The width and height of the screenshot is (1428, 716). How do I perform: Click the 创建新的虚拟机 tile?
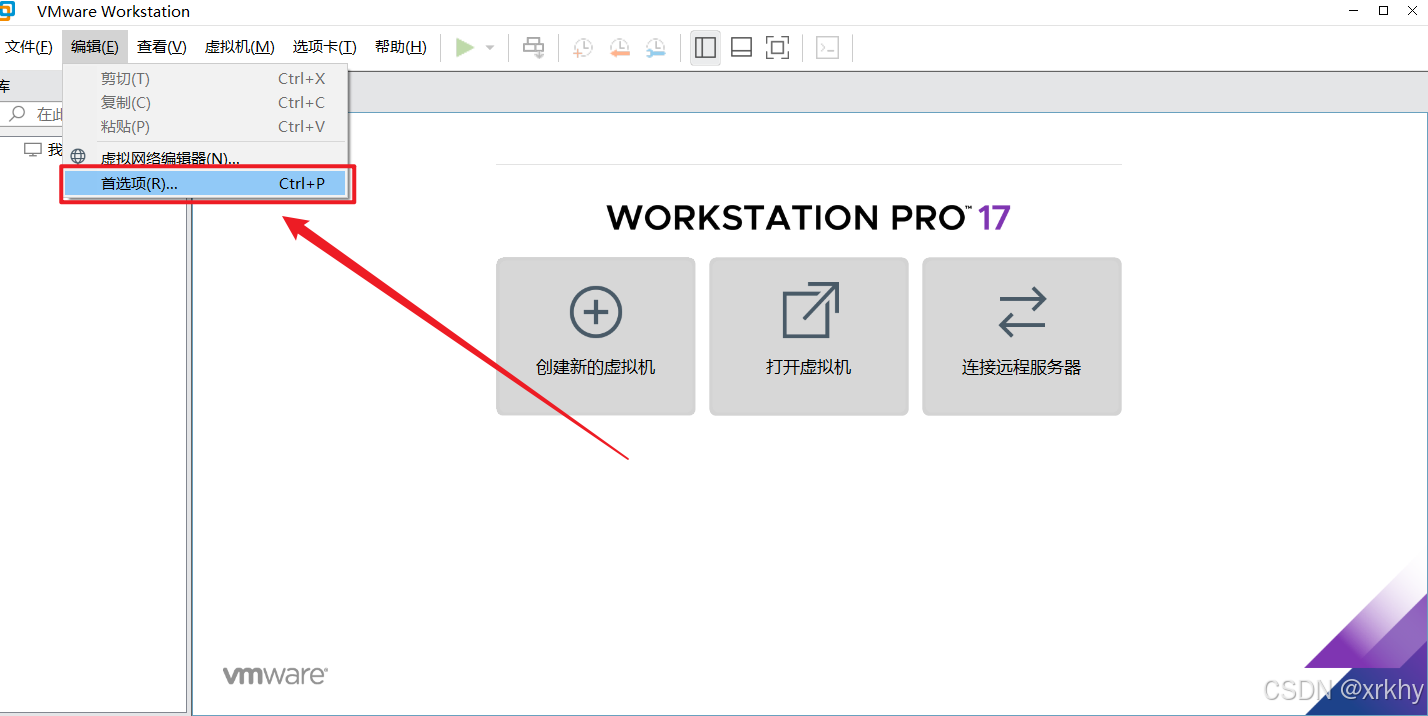click(x=596, y=336)
